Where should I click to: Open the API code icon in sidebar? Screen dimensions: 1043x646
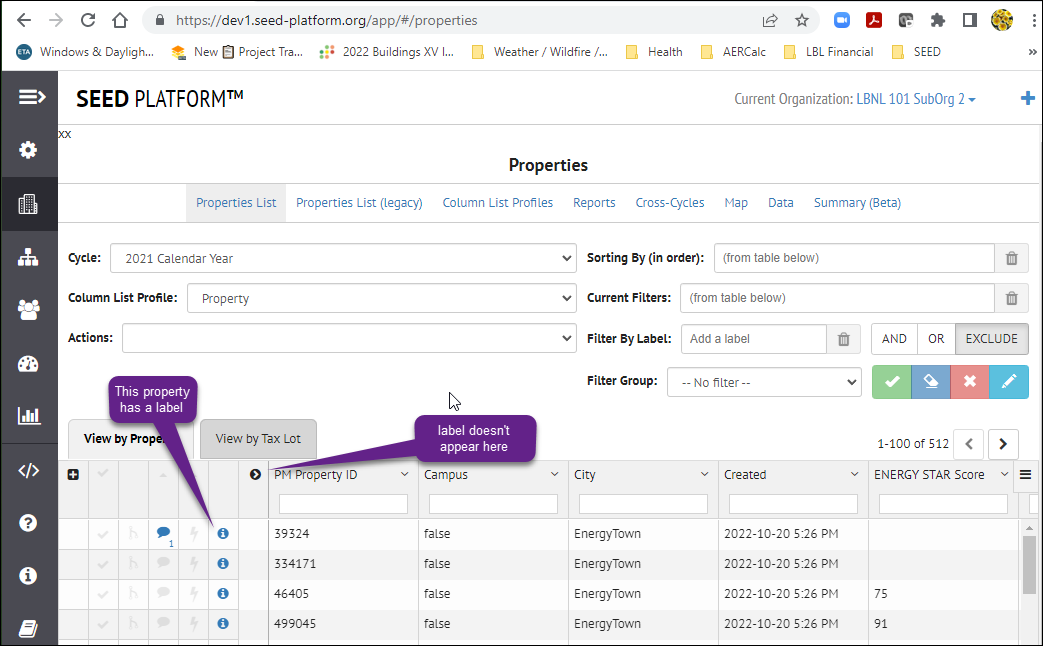(x=28, y=471)
